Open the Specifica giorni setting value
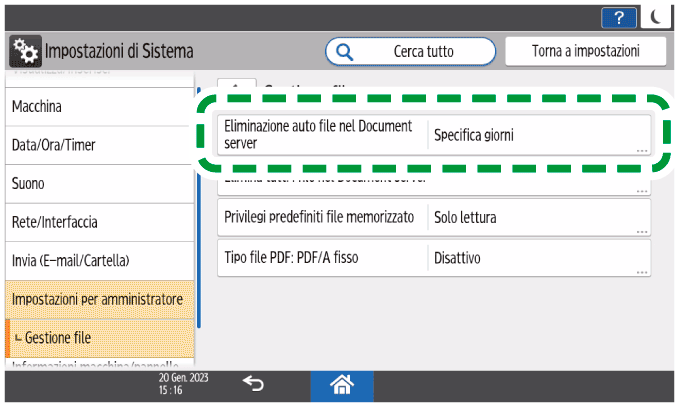 tap(538, 136)
